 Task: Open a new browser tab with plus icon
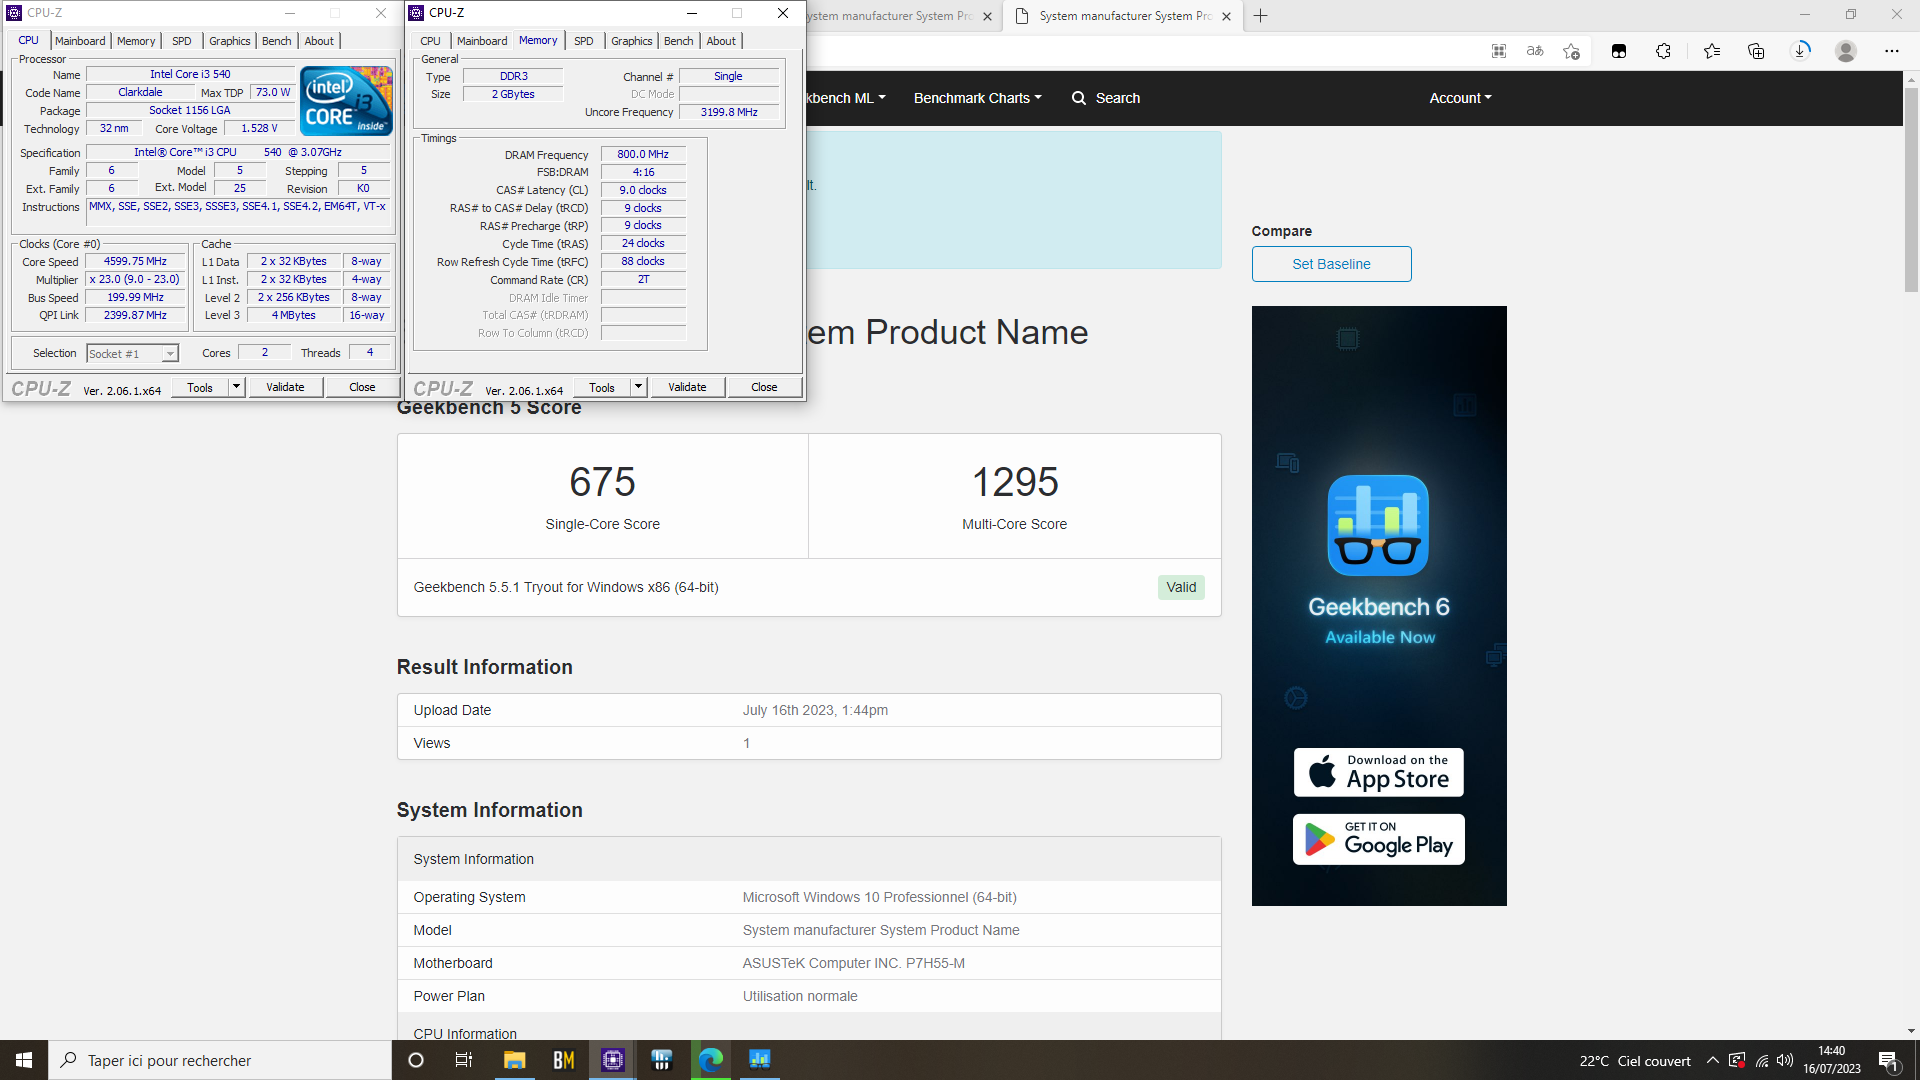click(1261, 16)
